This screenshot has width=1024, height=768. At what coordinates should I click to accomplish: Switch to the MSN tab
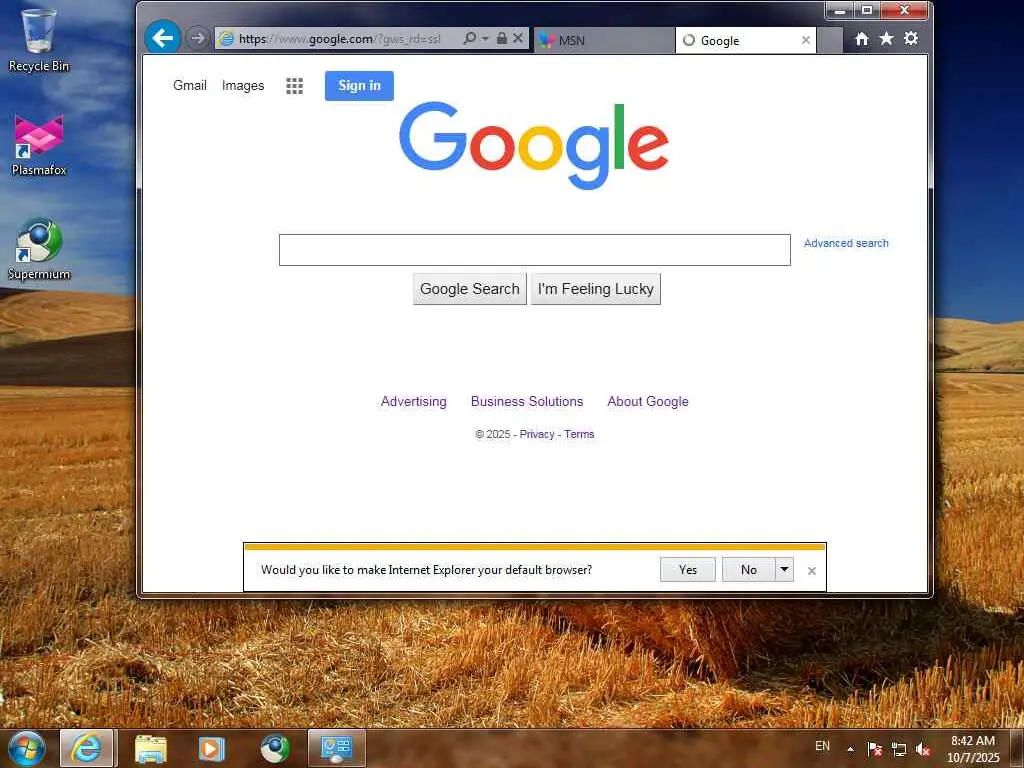(x=603, y=40)
